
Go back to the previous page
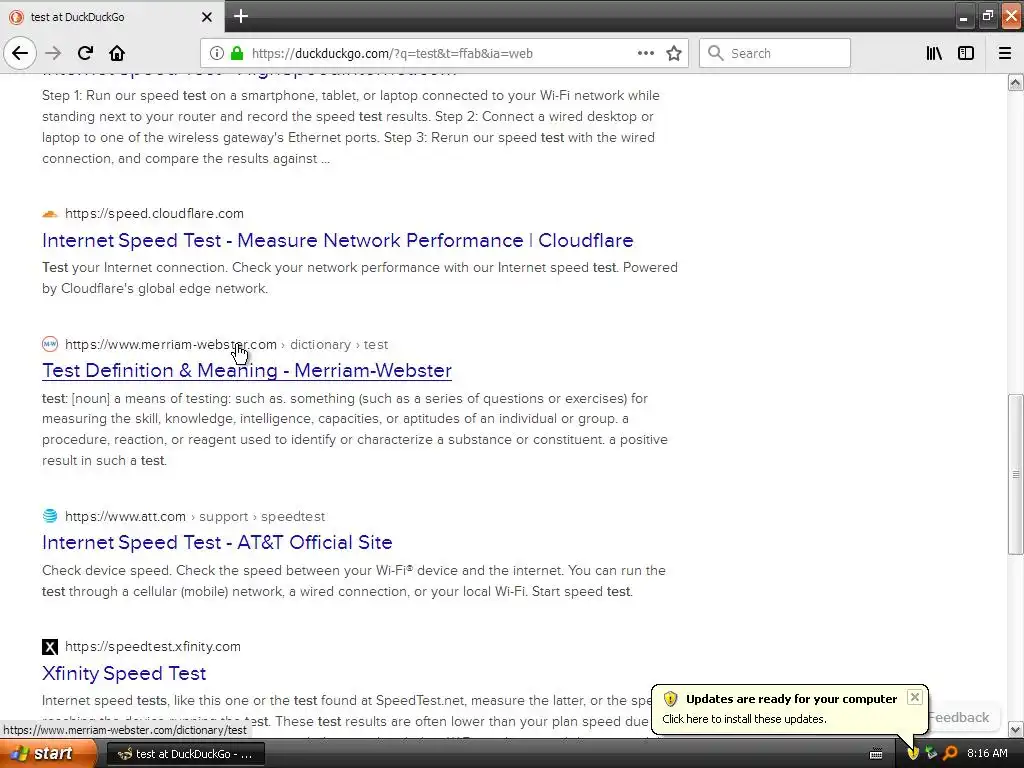pyautogui.click(x=20, y=53)
